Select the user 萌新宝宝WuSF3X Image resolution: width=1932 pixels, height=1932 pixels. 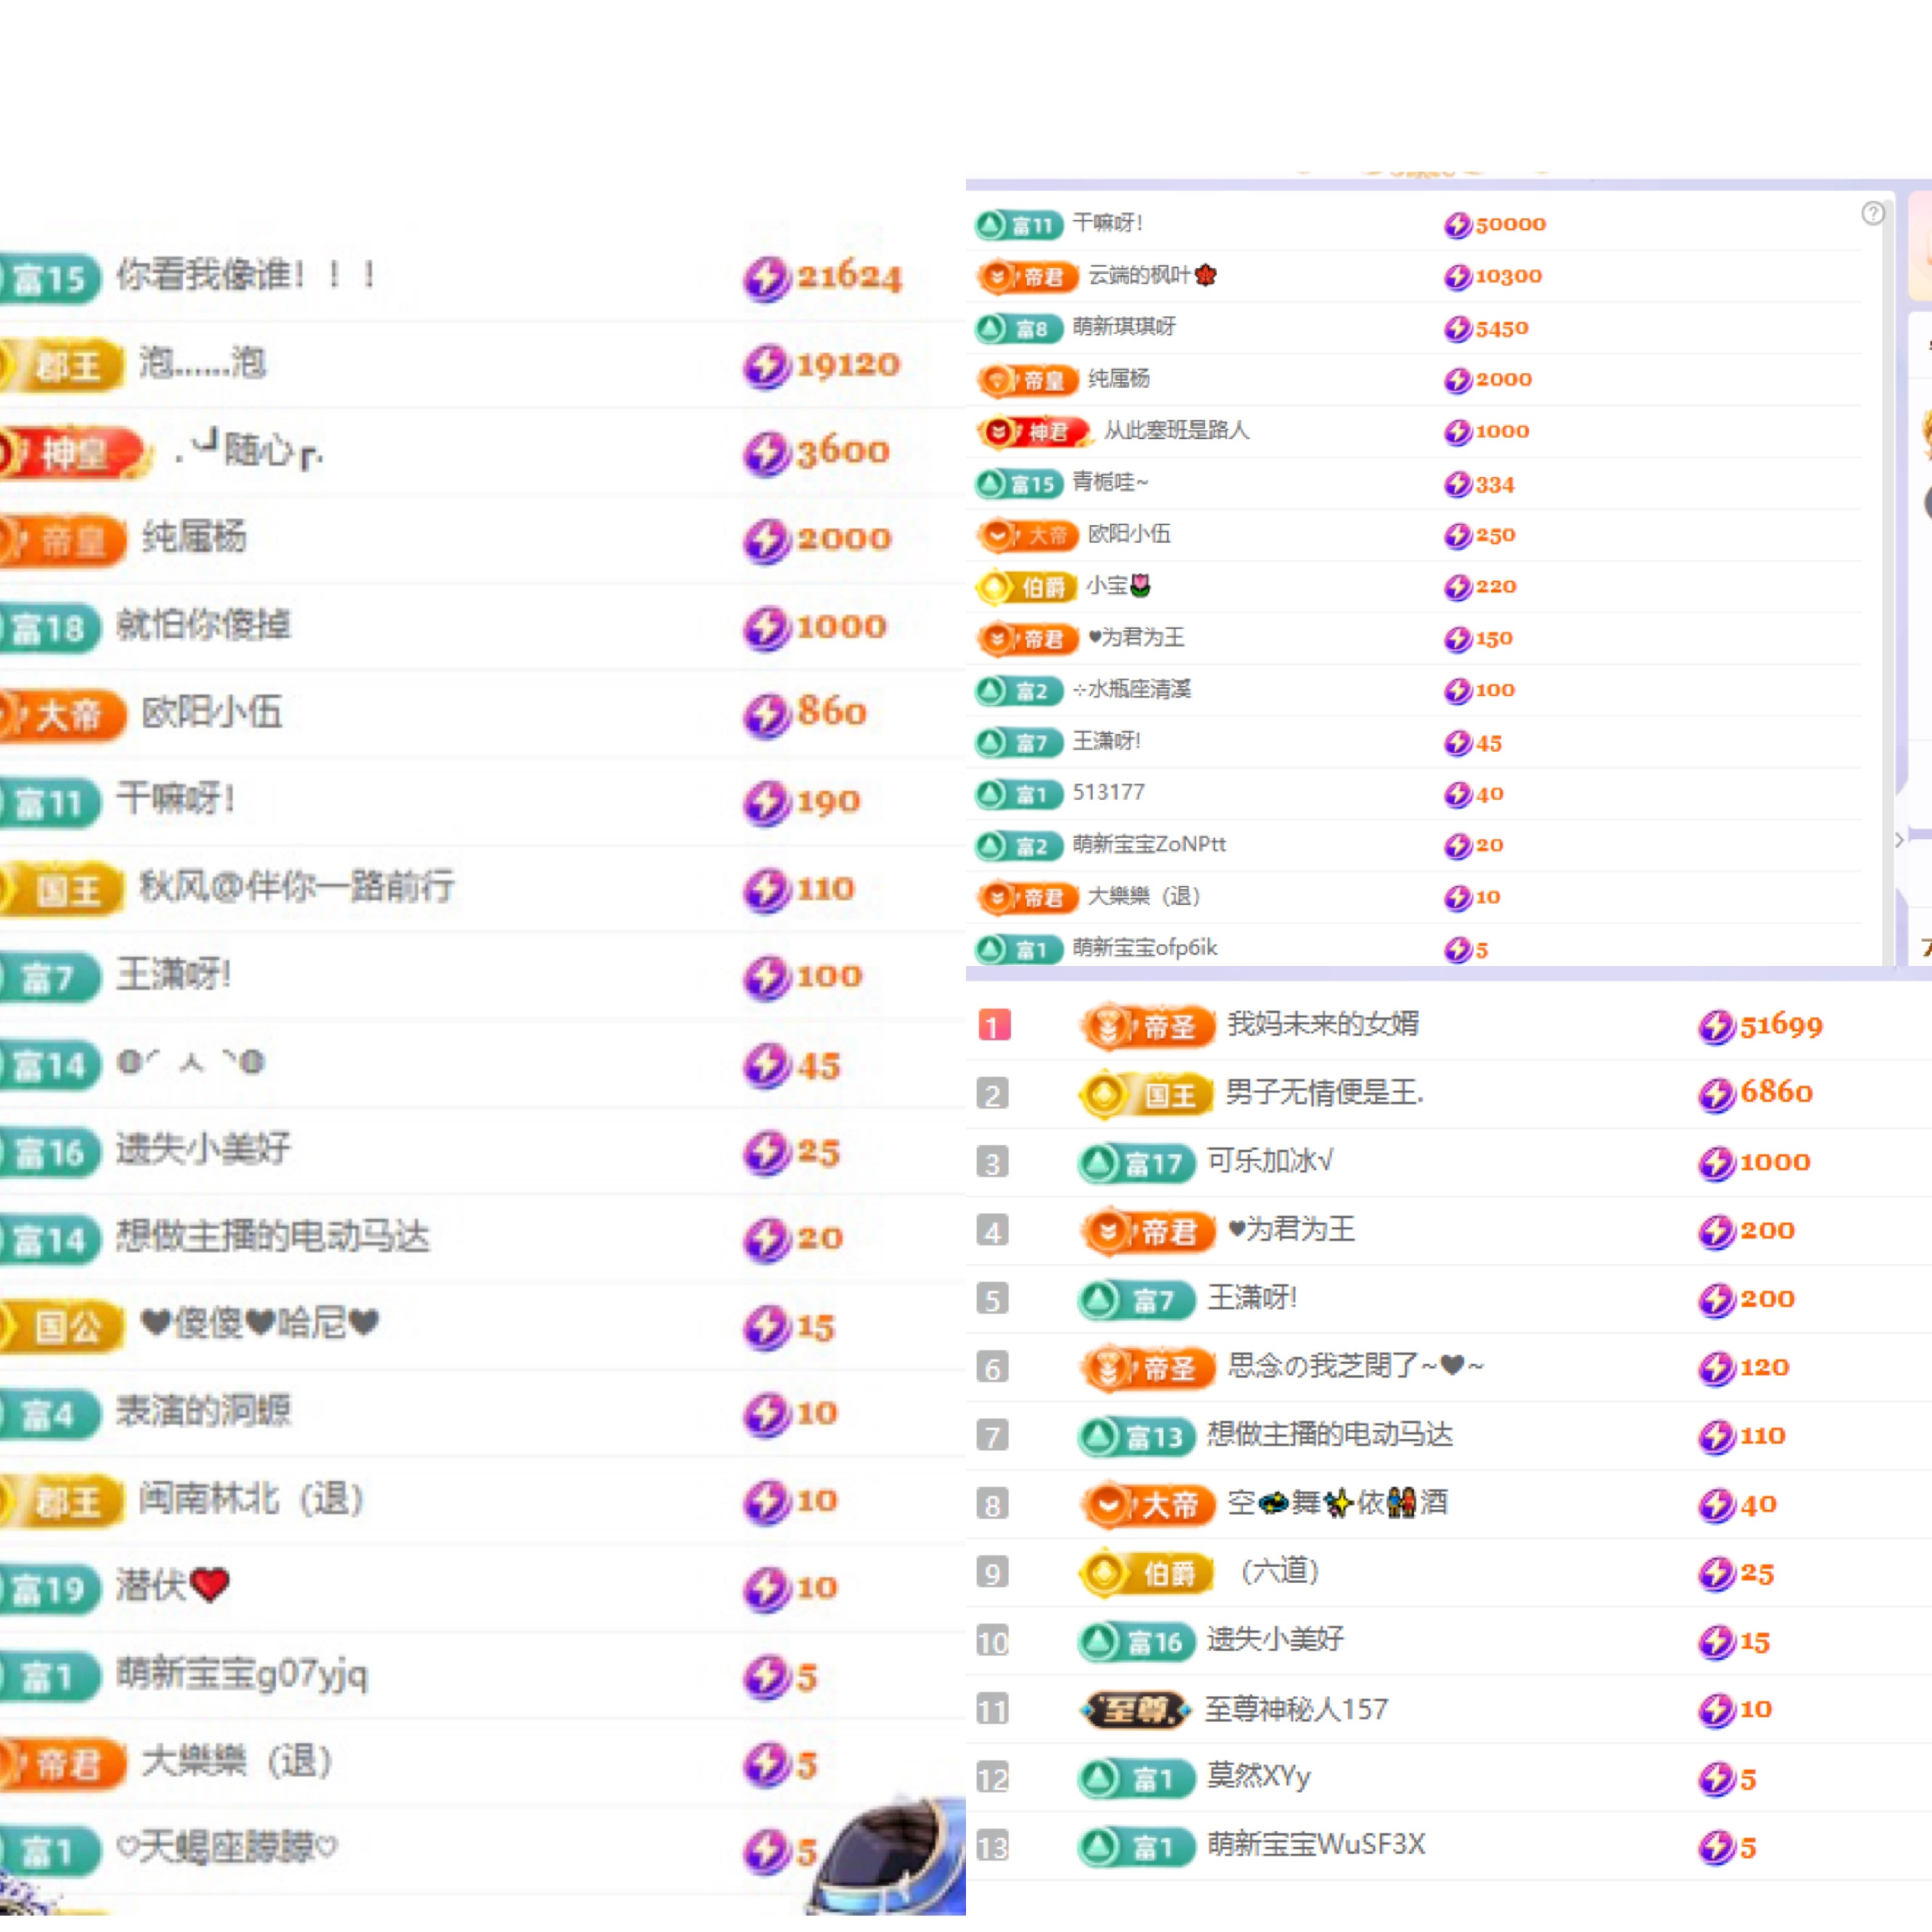click(1316, 1846)
